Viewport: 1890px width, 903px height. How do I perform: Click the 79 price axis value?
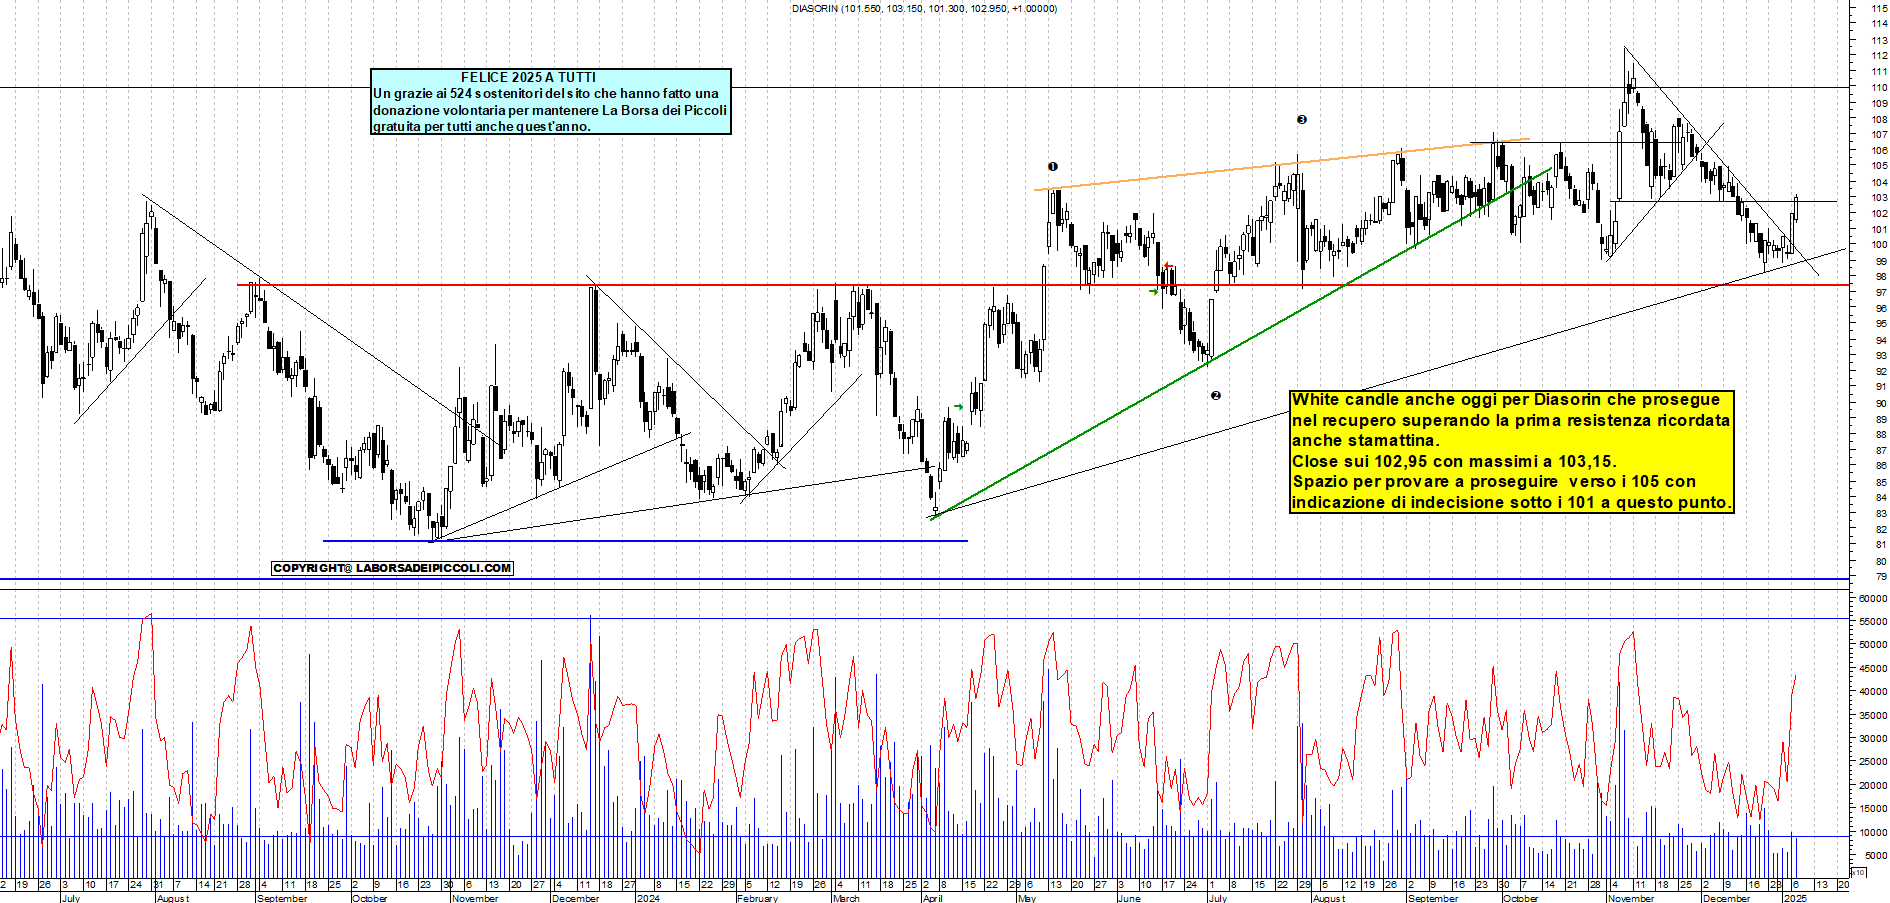click(x=1881, y=577)
